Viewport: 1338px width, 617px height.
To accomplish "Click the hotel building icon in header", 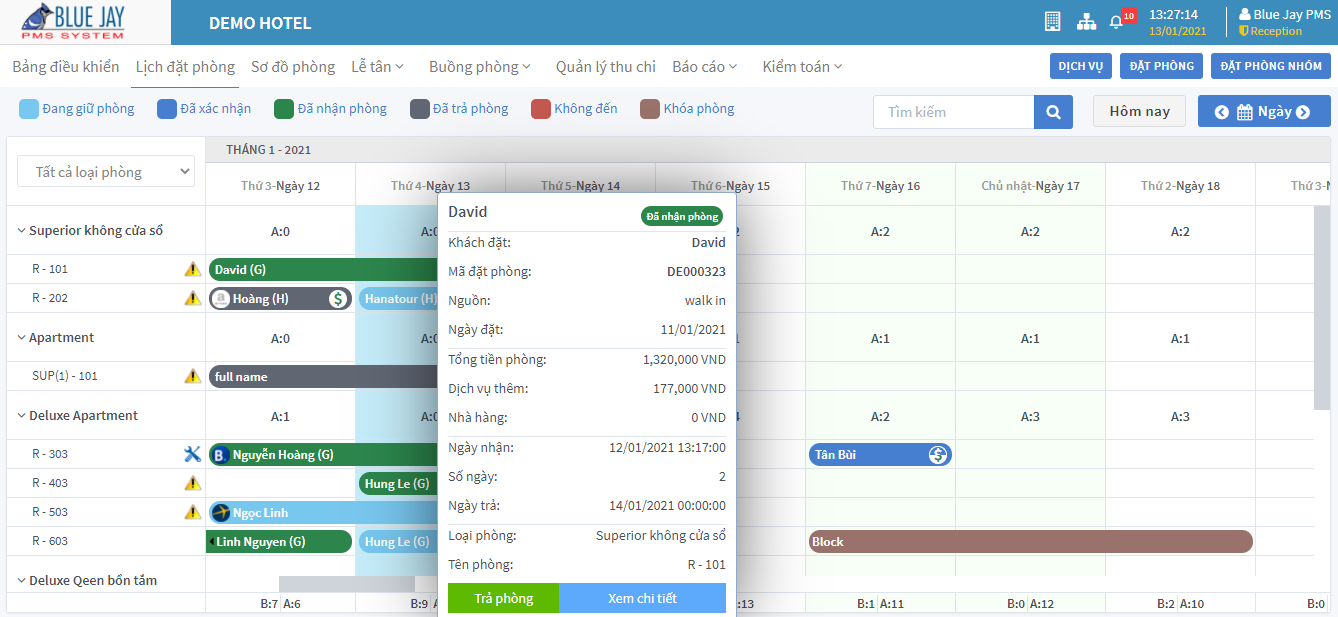I will (1052, 21).
